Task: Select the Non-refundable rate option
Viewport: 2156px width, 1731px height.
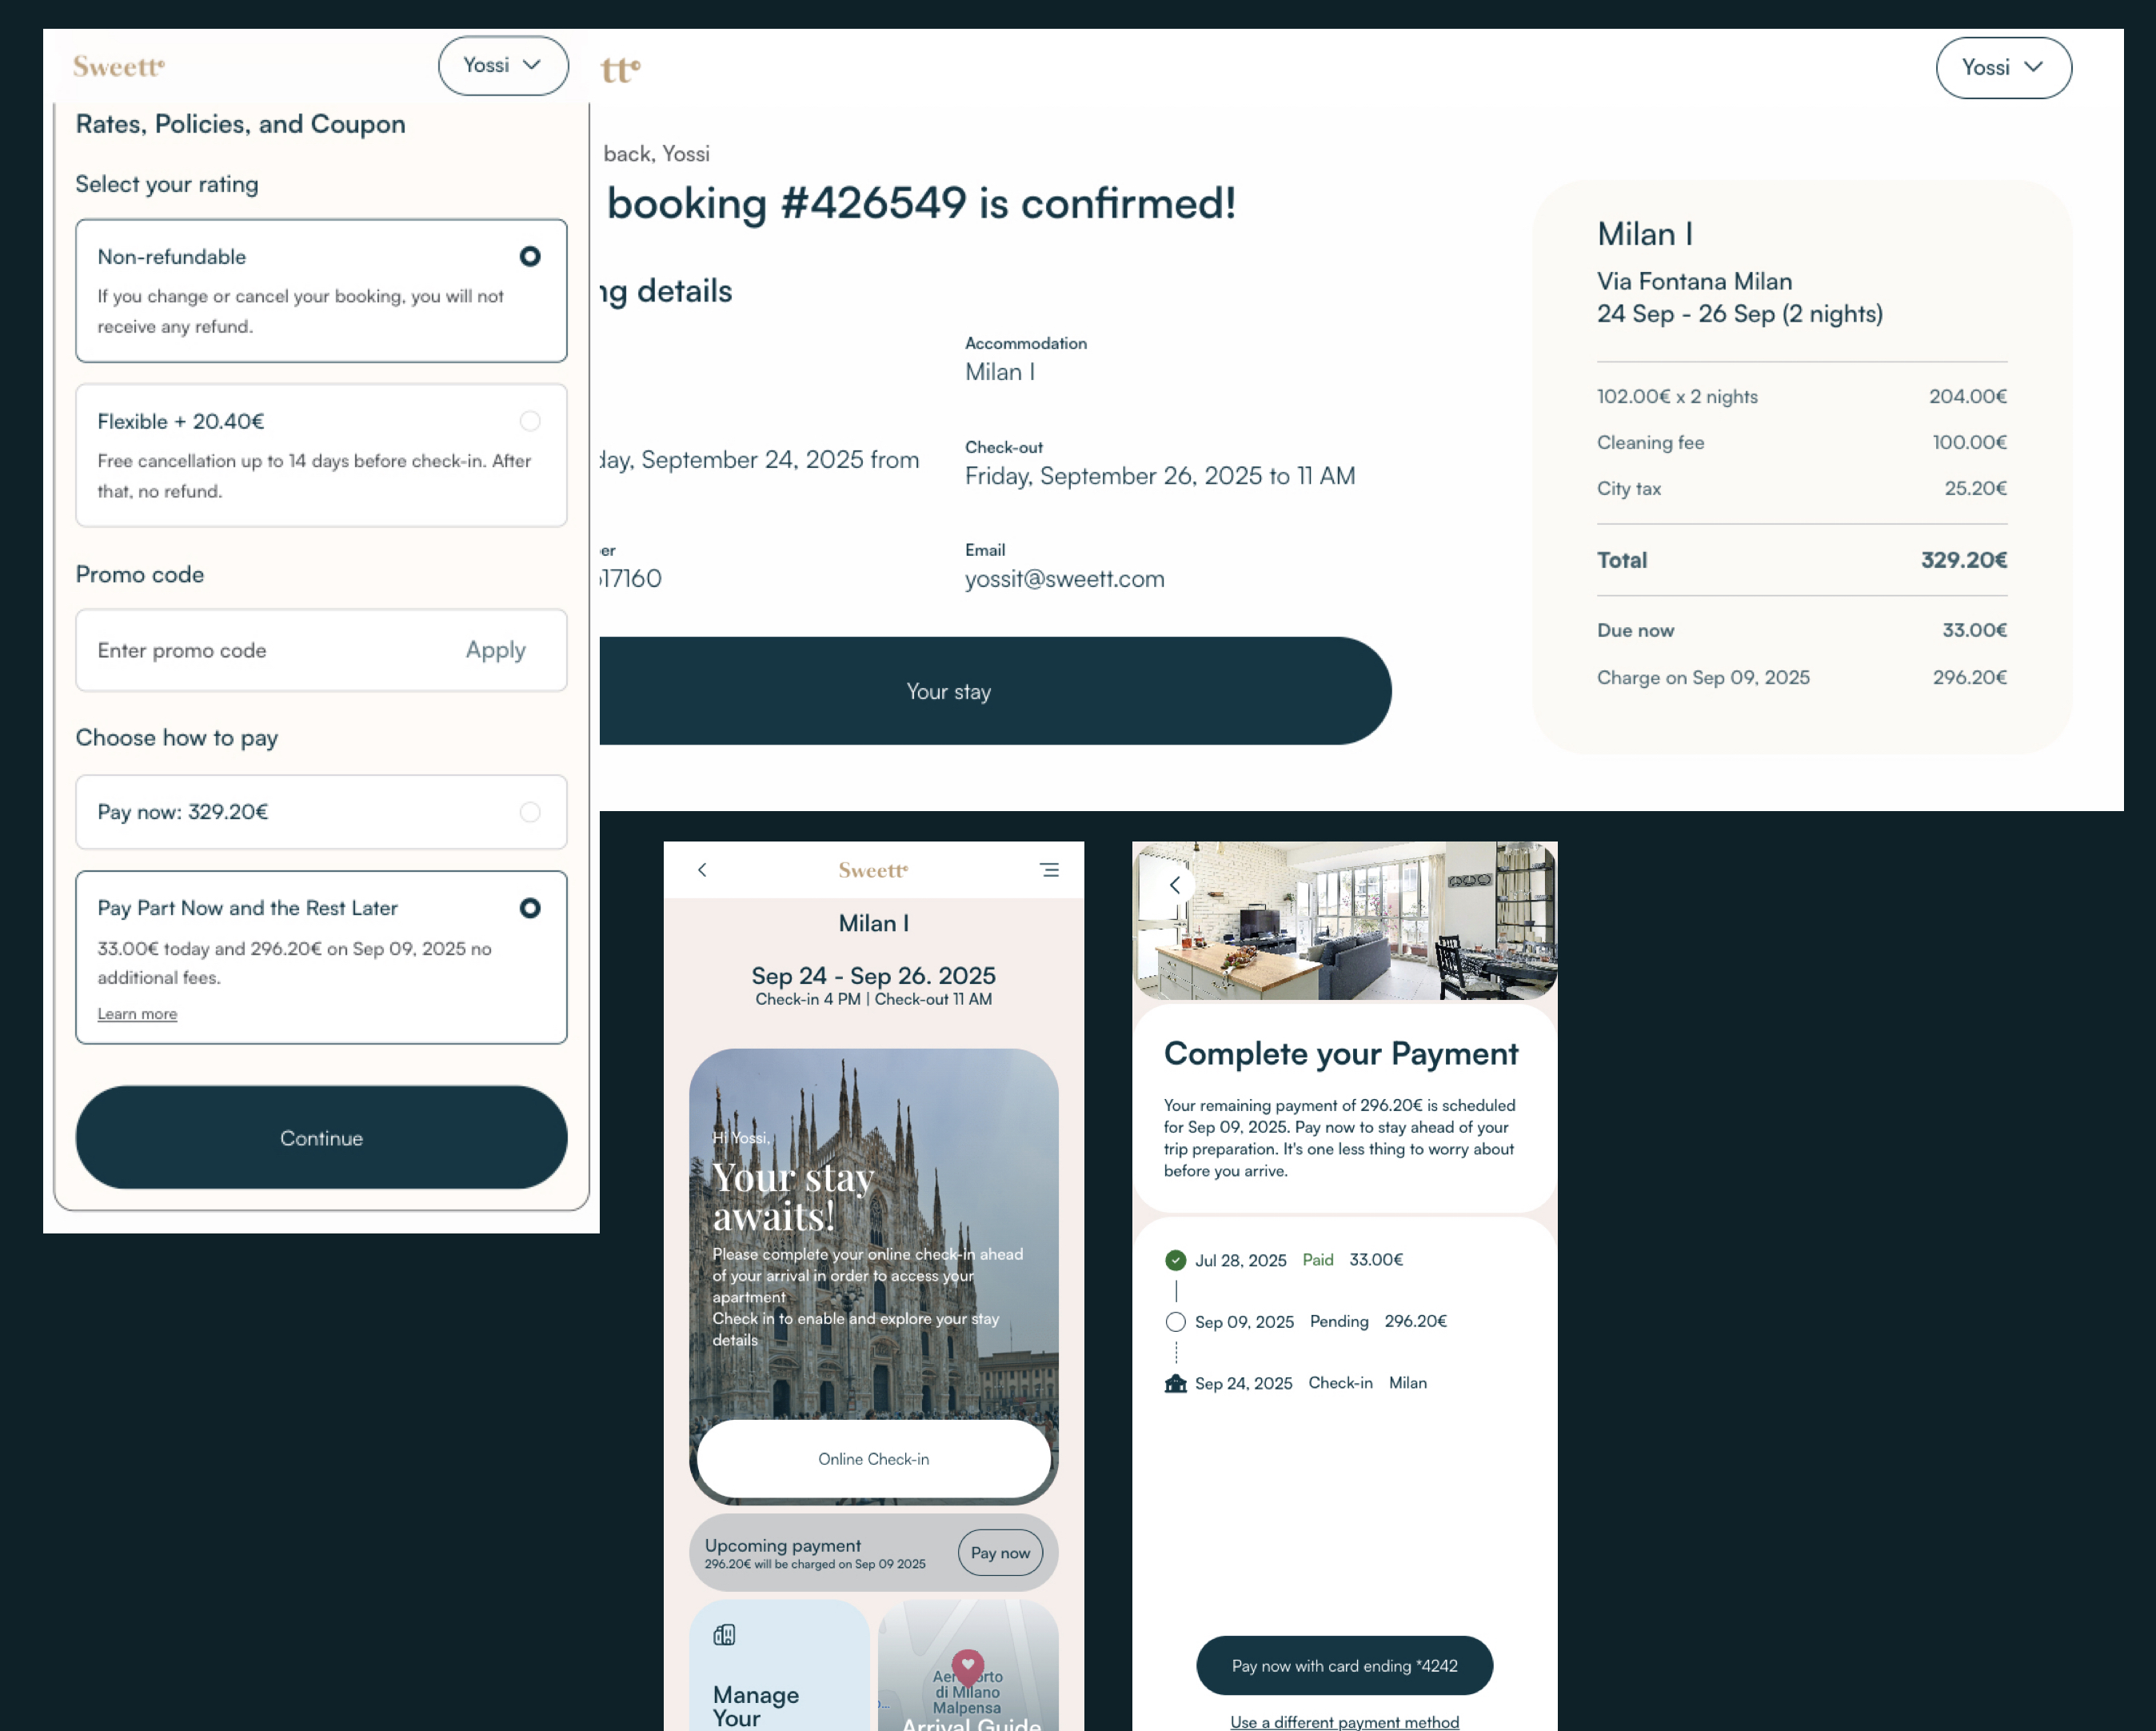Action: coord(530,256)
